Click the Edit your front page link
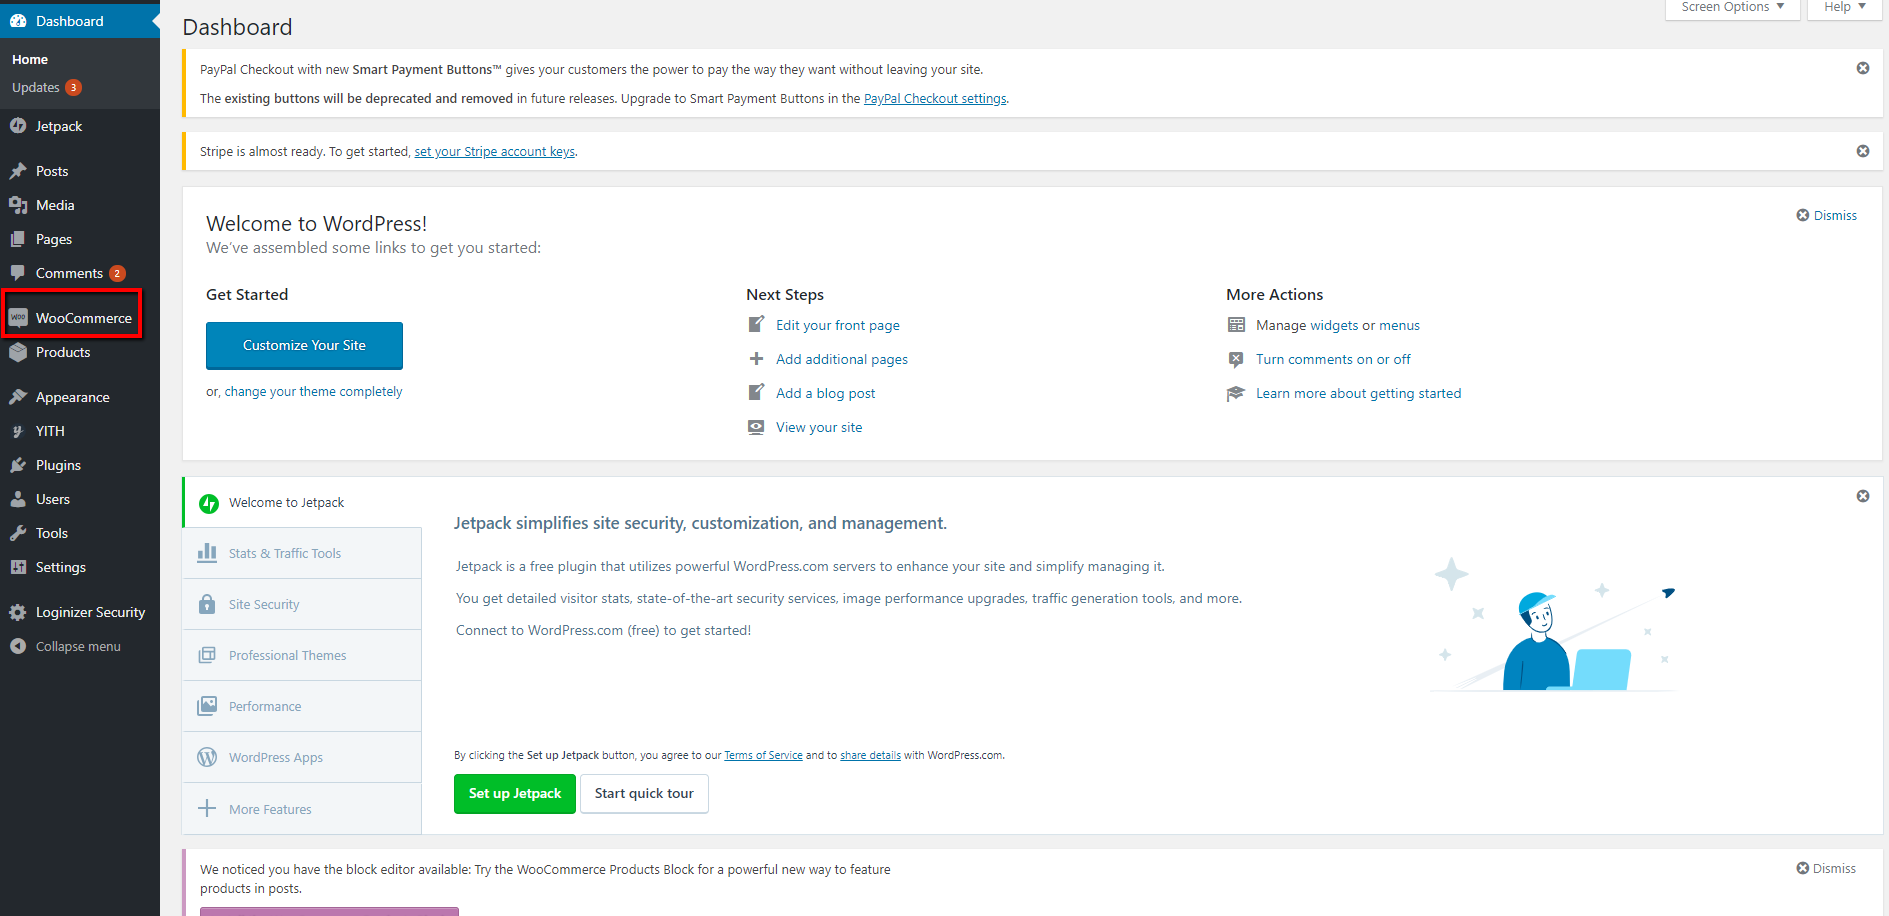 click(838, 325)
